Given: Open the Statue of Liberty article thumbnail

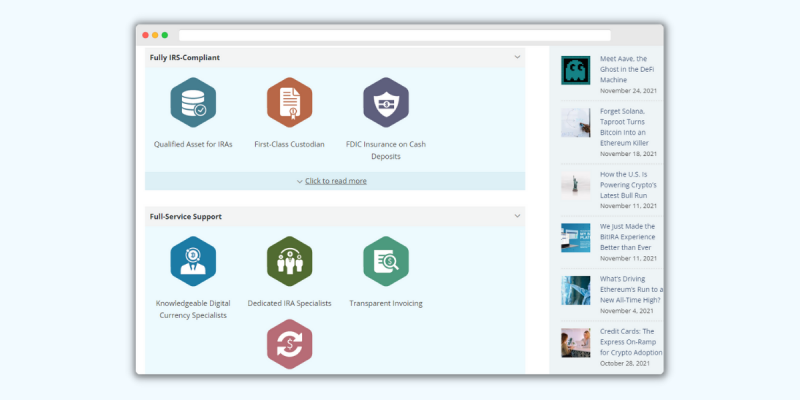Looking at the screenshot, I should pyautogui.click(x=576, y=185).
